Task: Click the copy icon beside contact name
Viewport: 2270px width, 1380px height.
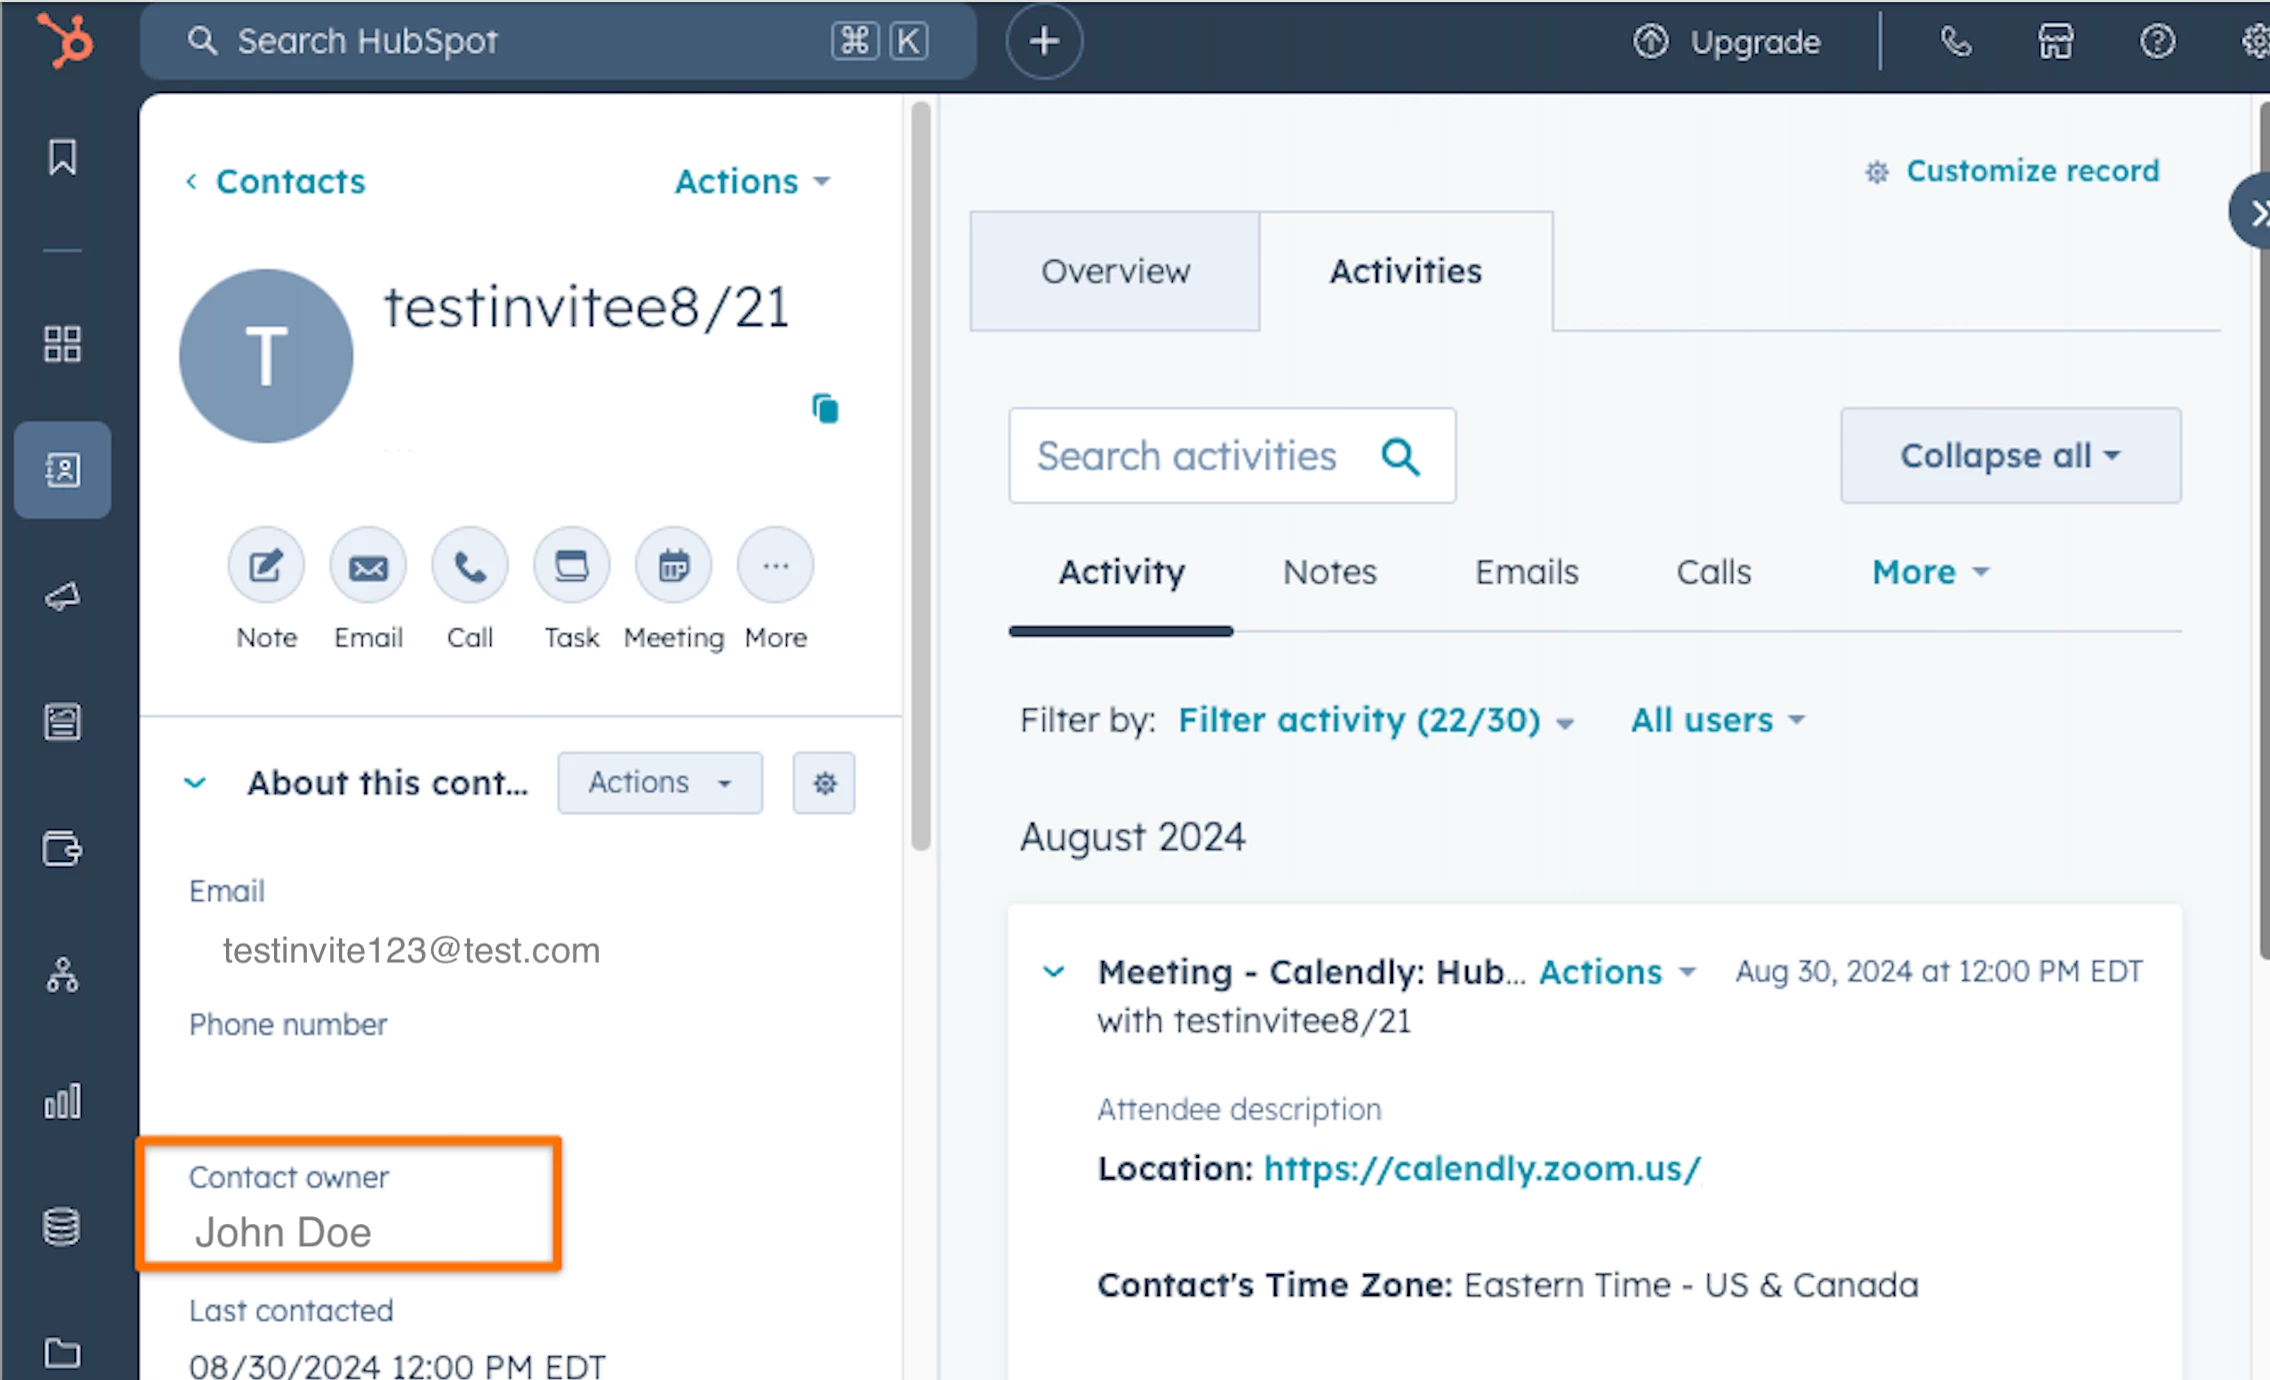Action: click(825, 408)
